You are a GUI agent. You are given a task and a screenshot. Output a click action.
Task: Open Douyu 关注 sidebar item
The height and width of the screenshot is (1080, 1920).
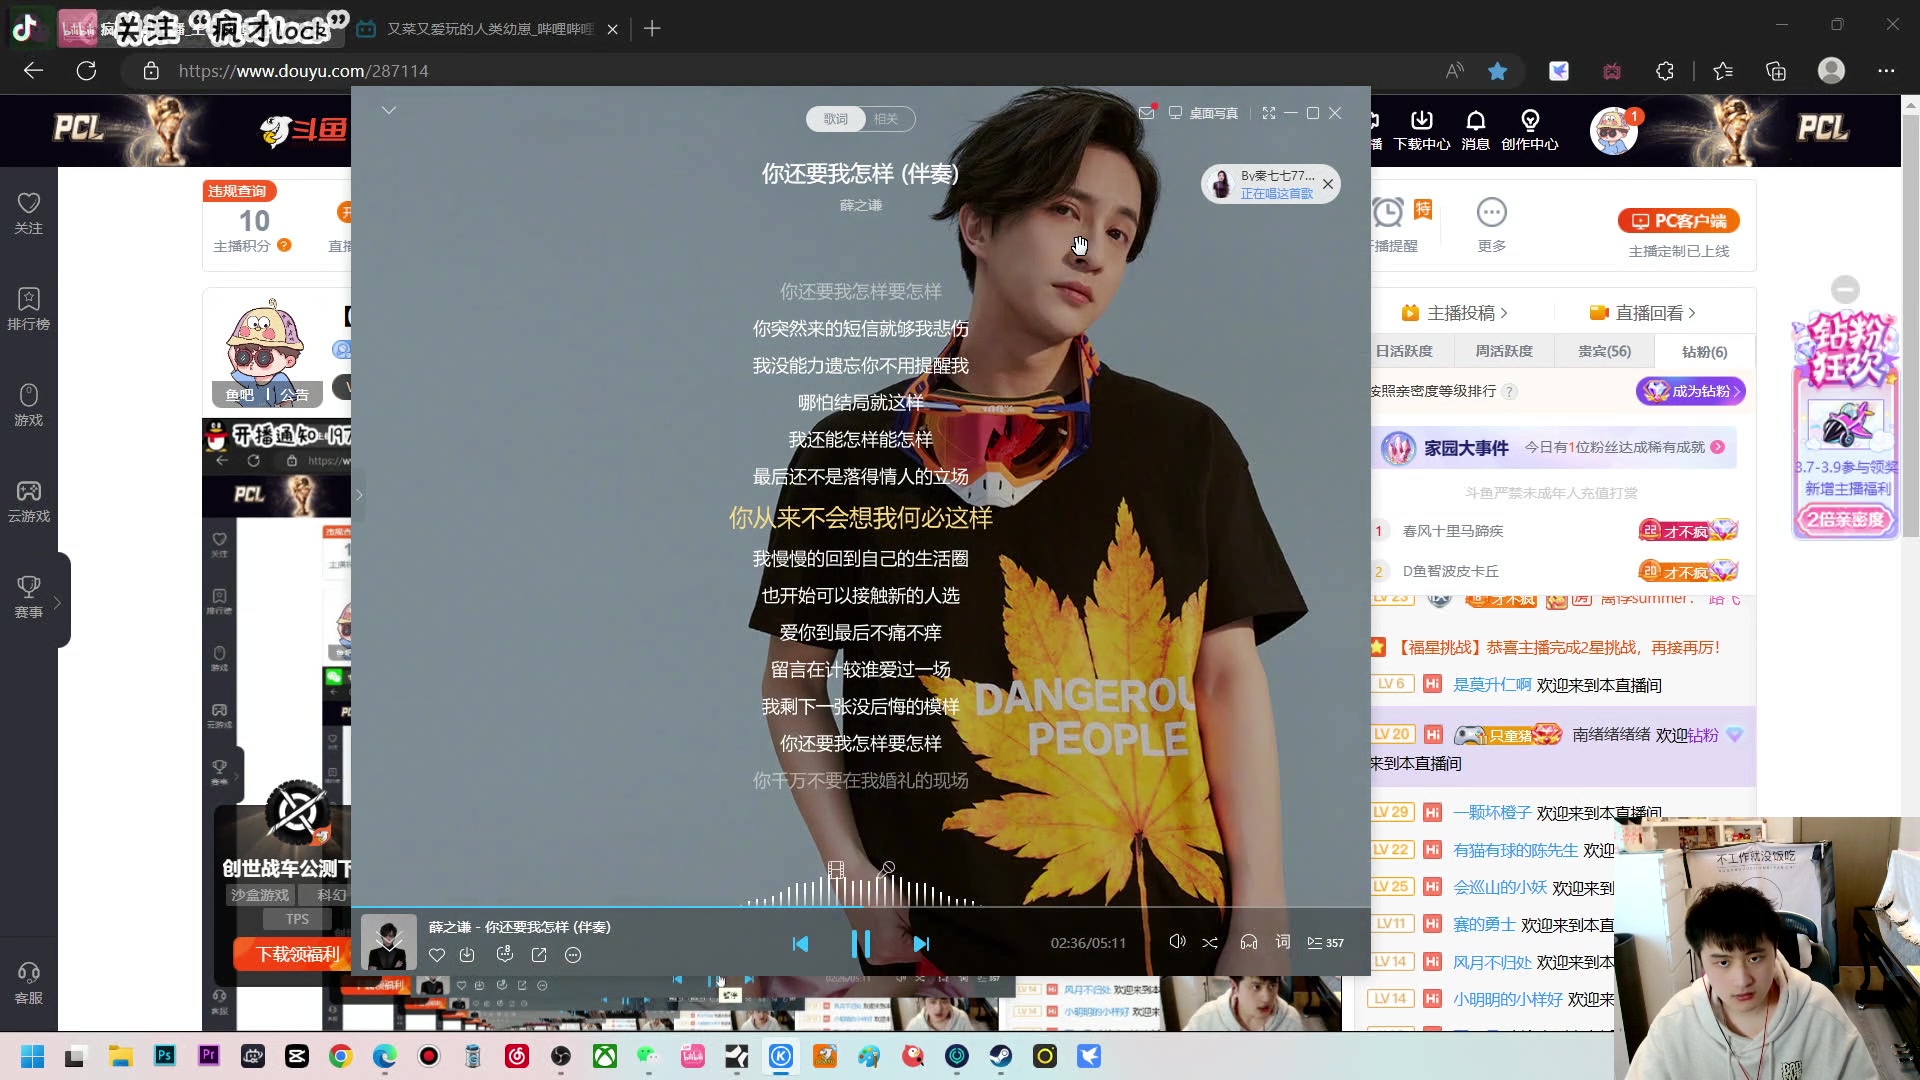click(x=29, y=213)
